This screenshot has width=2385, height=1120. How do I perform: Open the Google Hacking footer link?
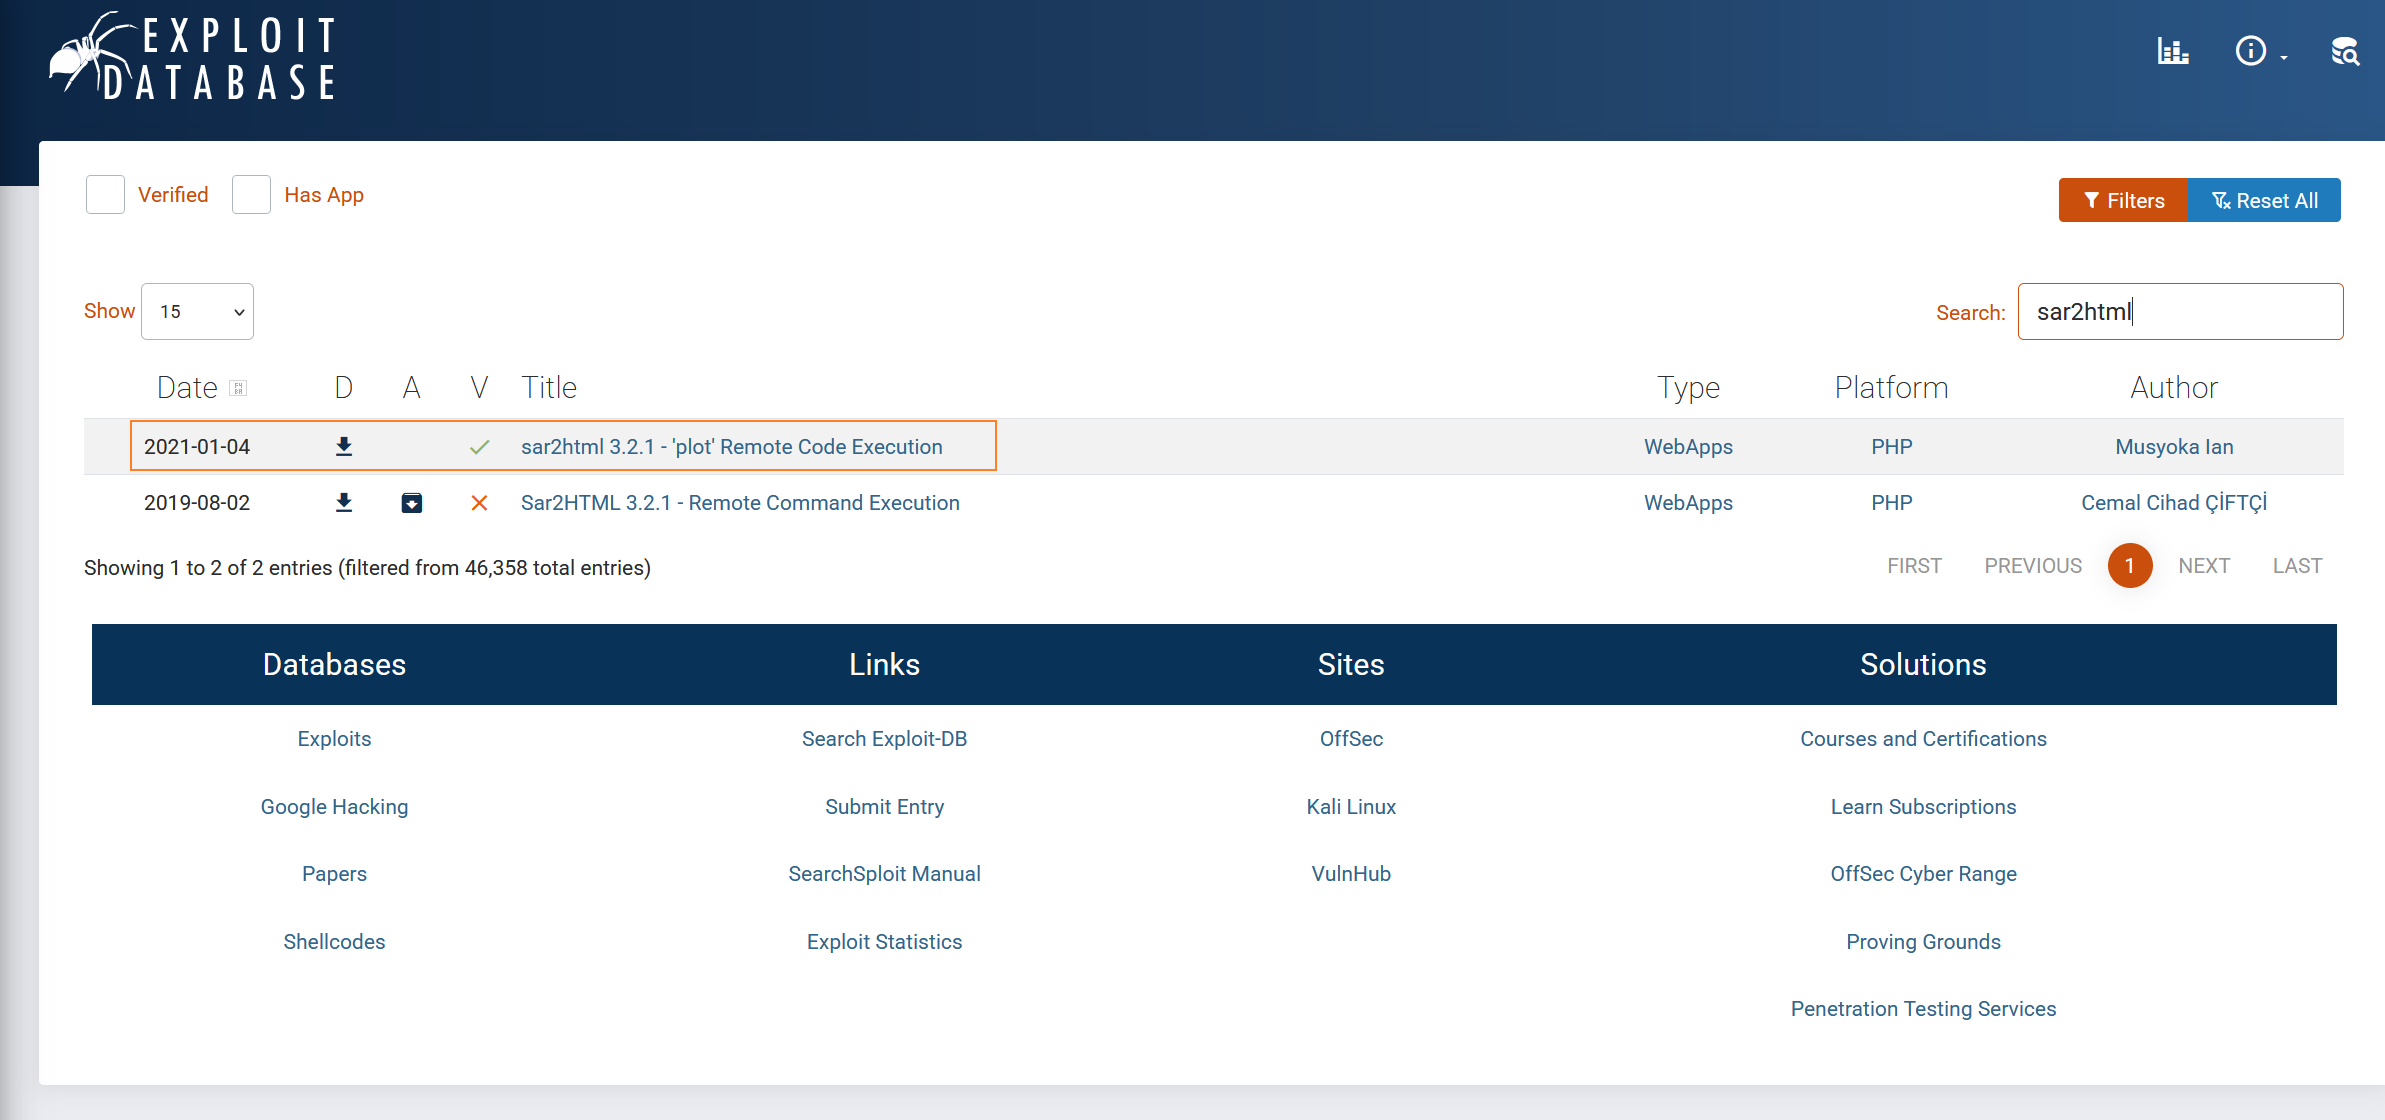coord(334,807)
